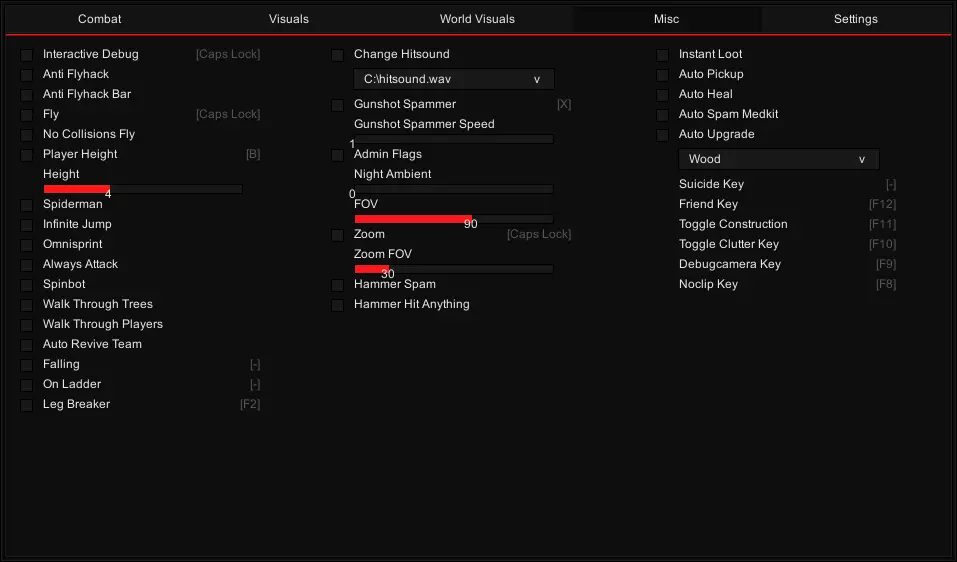Click the Zoom FOV slider
Screen dimensions: 957x562
tap(453, 268)
